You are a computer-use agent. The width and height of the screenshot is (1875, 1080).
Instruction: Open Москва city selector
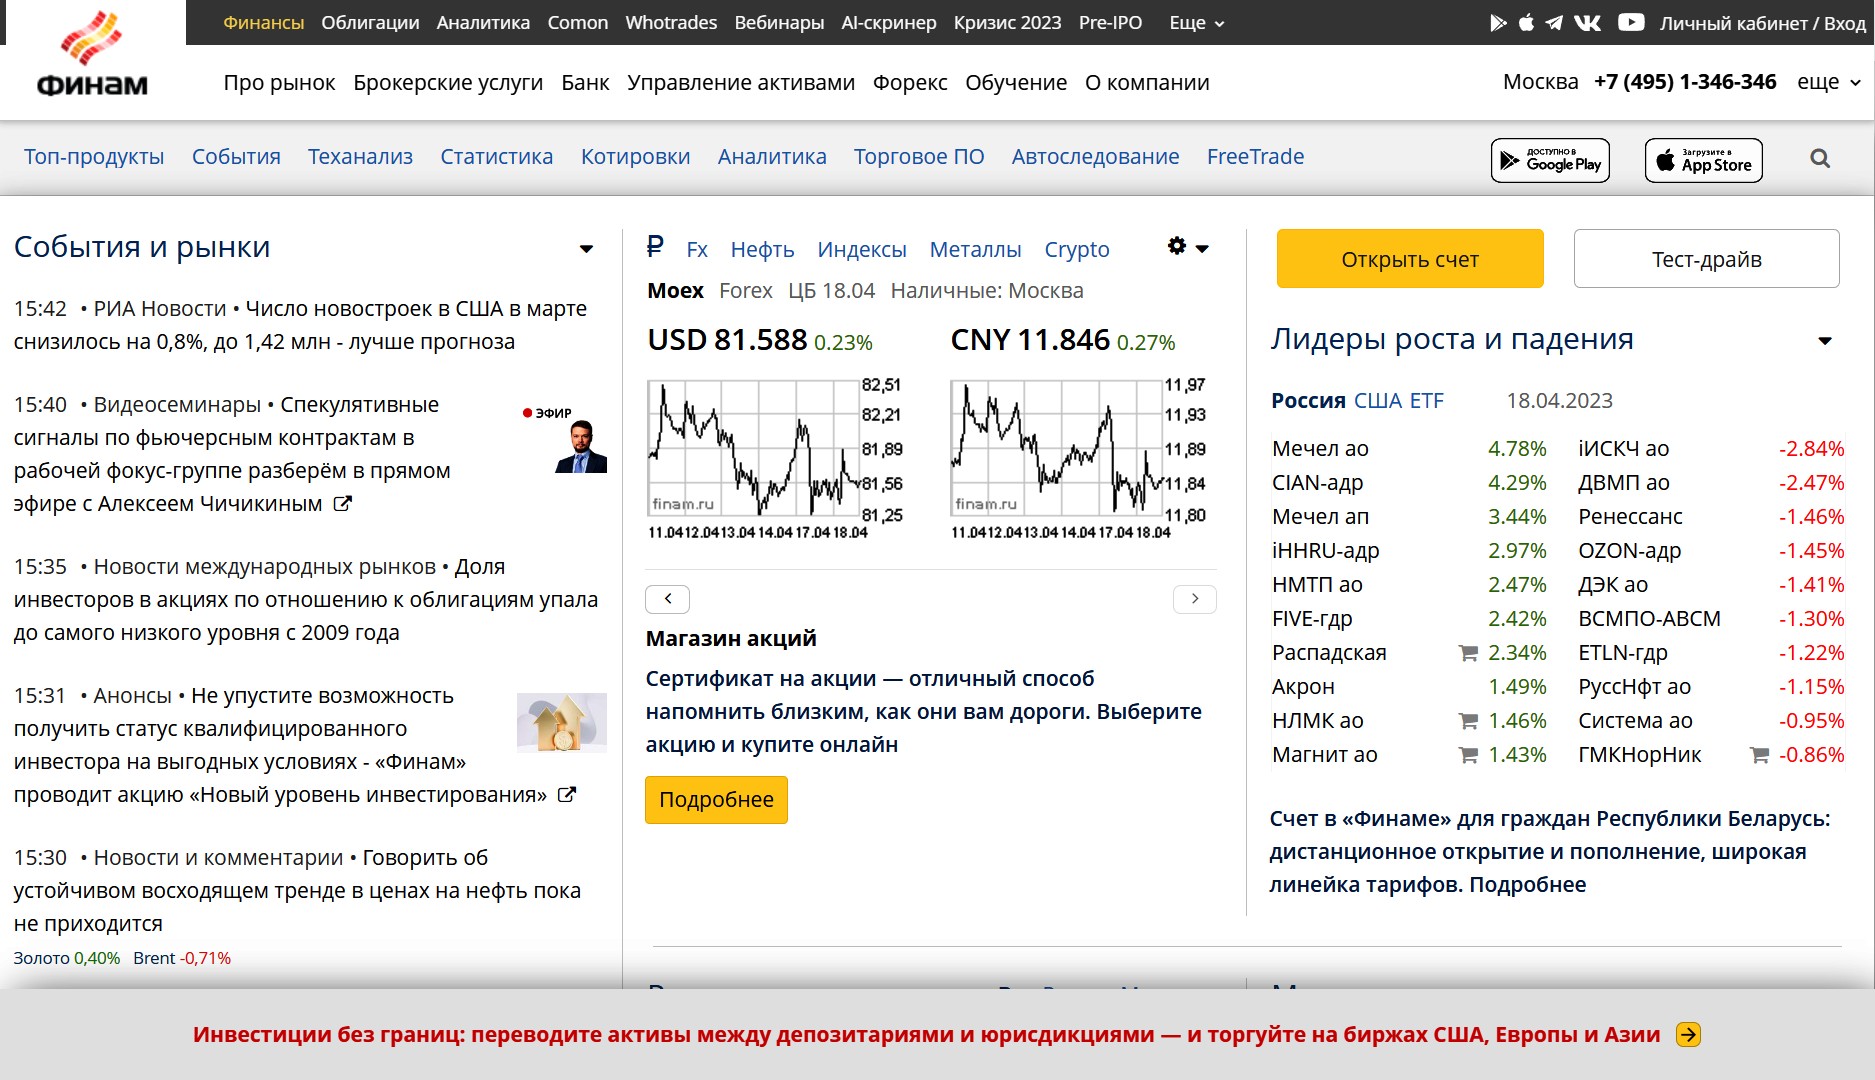click(x=1540, y=82)
